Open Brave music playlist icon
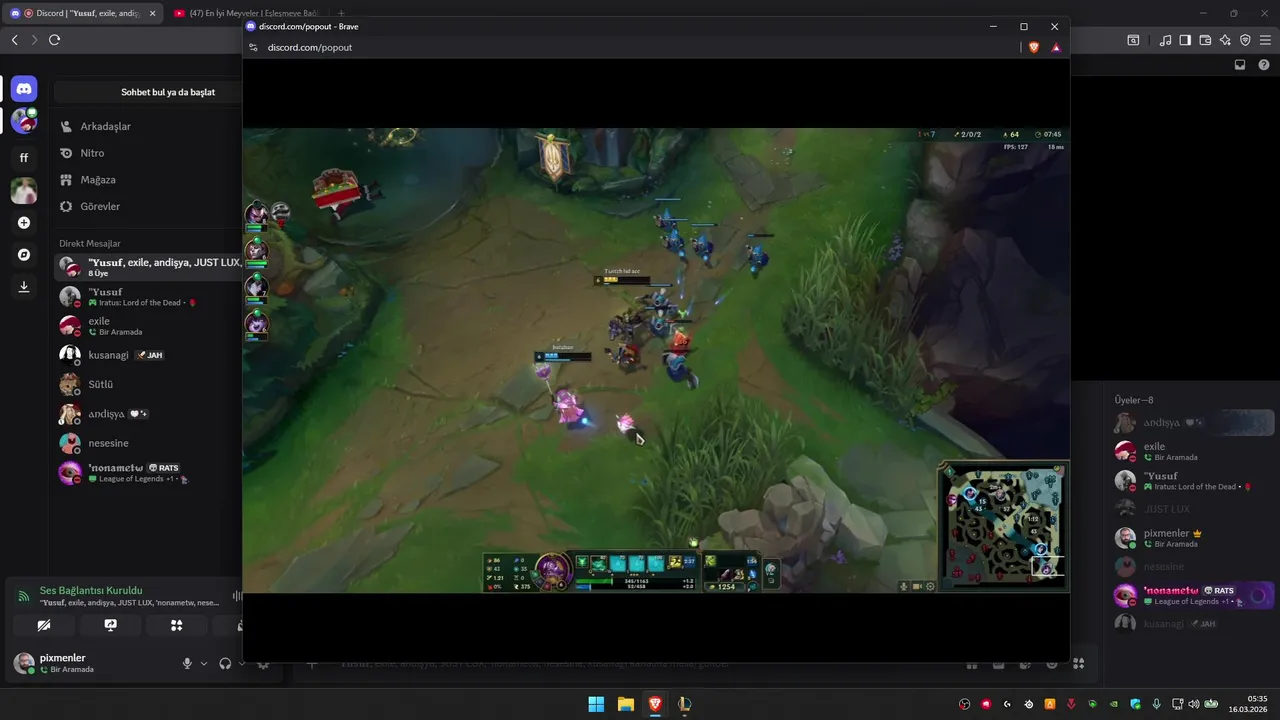The height and width of the screenshot is (720, 1280). (x=1165, y=40)
